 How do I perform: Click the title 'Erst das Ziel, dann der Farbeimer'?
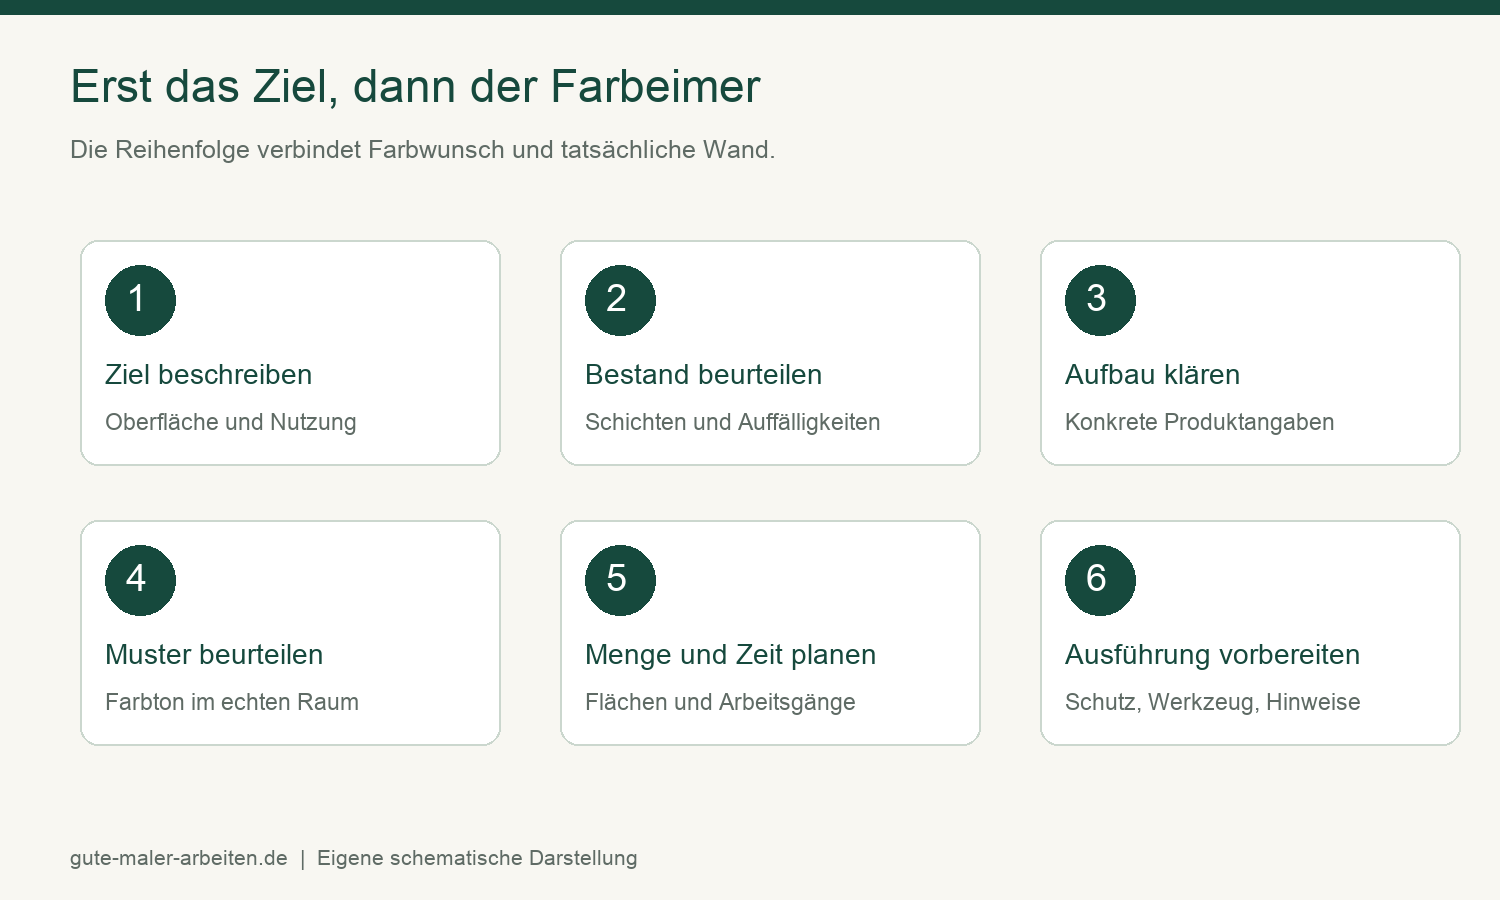[x=415, y=86]
